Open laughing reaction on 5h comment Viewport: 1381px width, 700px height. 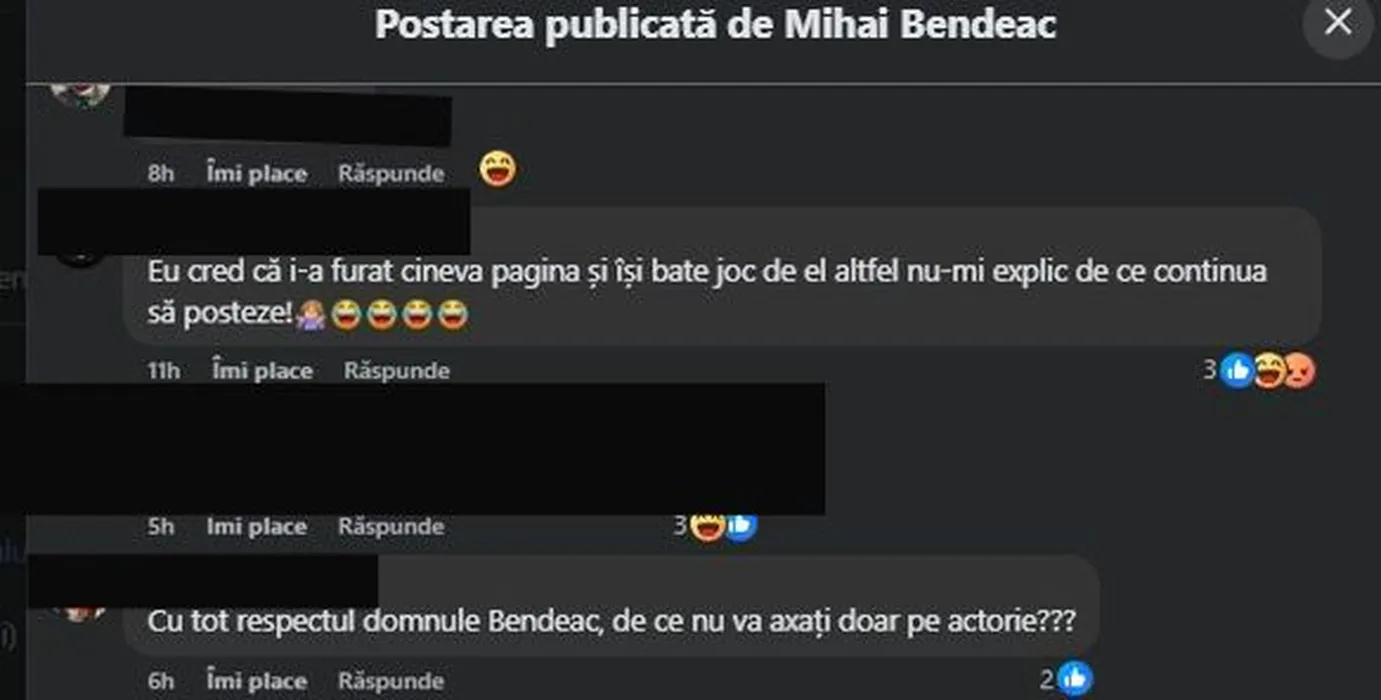click(x=707, y=526)
